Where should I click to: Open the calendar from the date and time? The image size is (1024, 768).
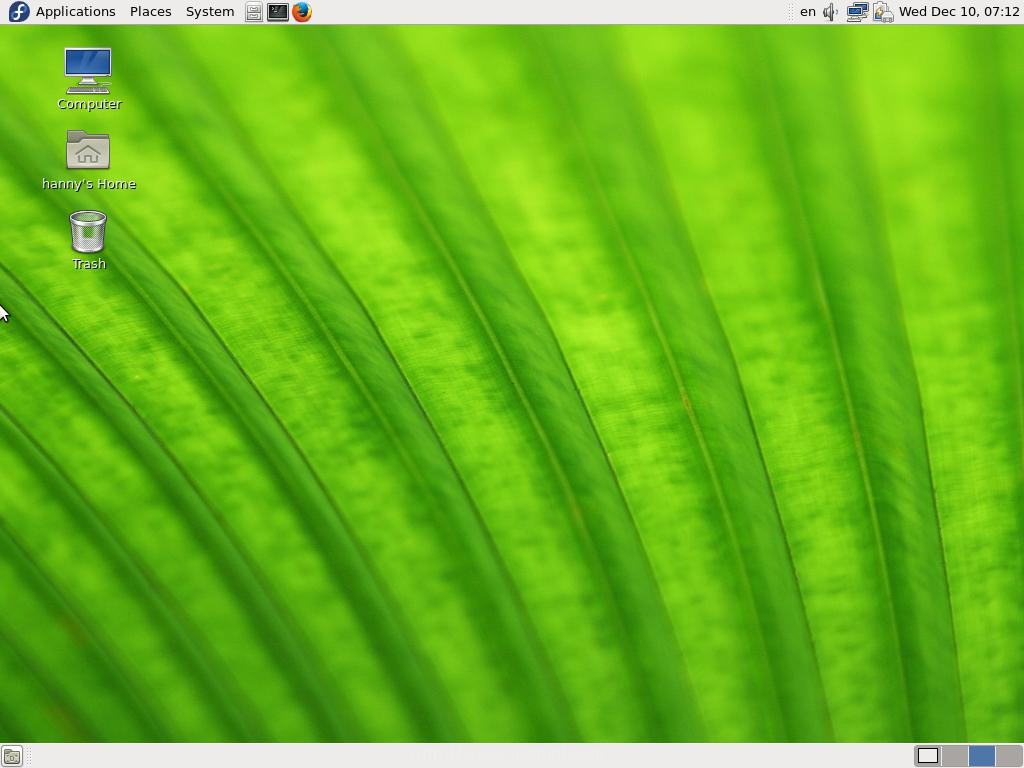[x=959, y=12]
